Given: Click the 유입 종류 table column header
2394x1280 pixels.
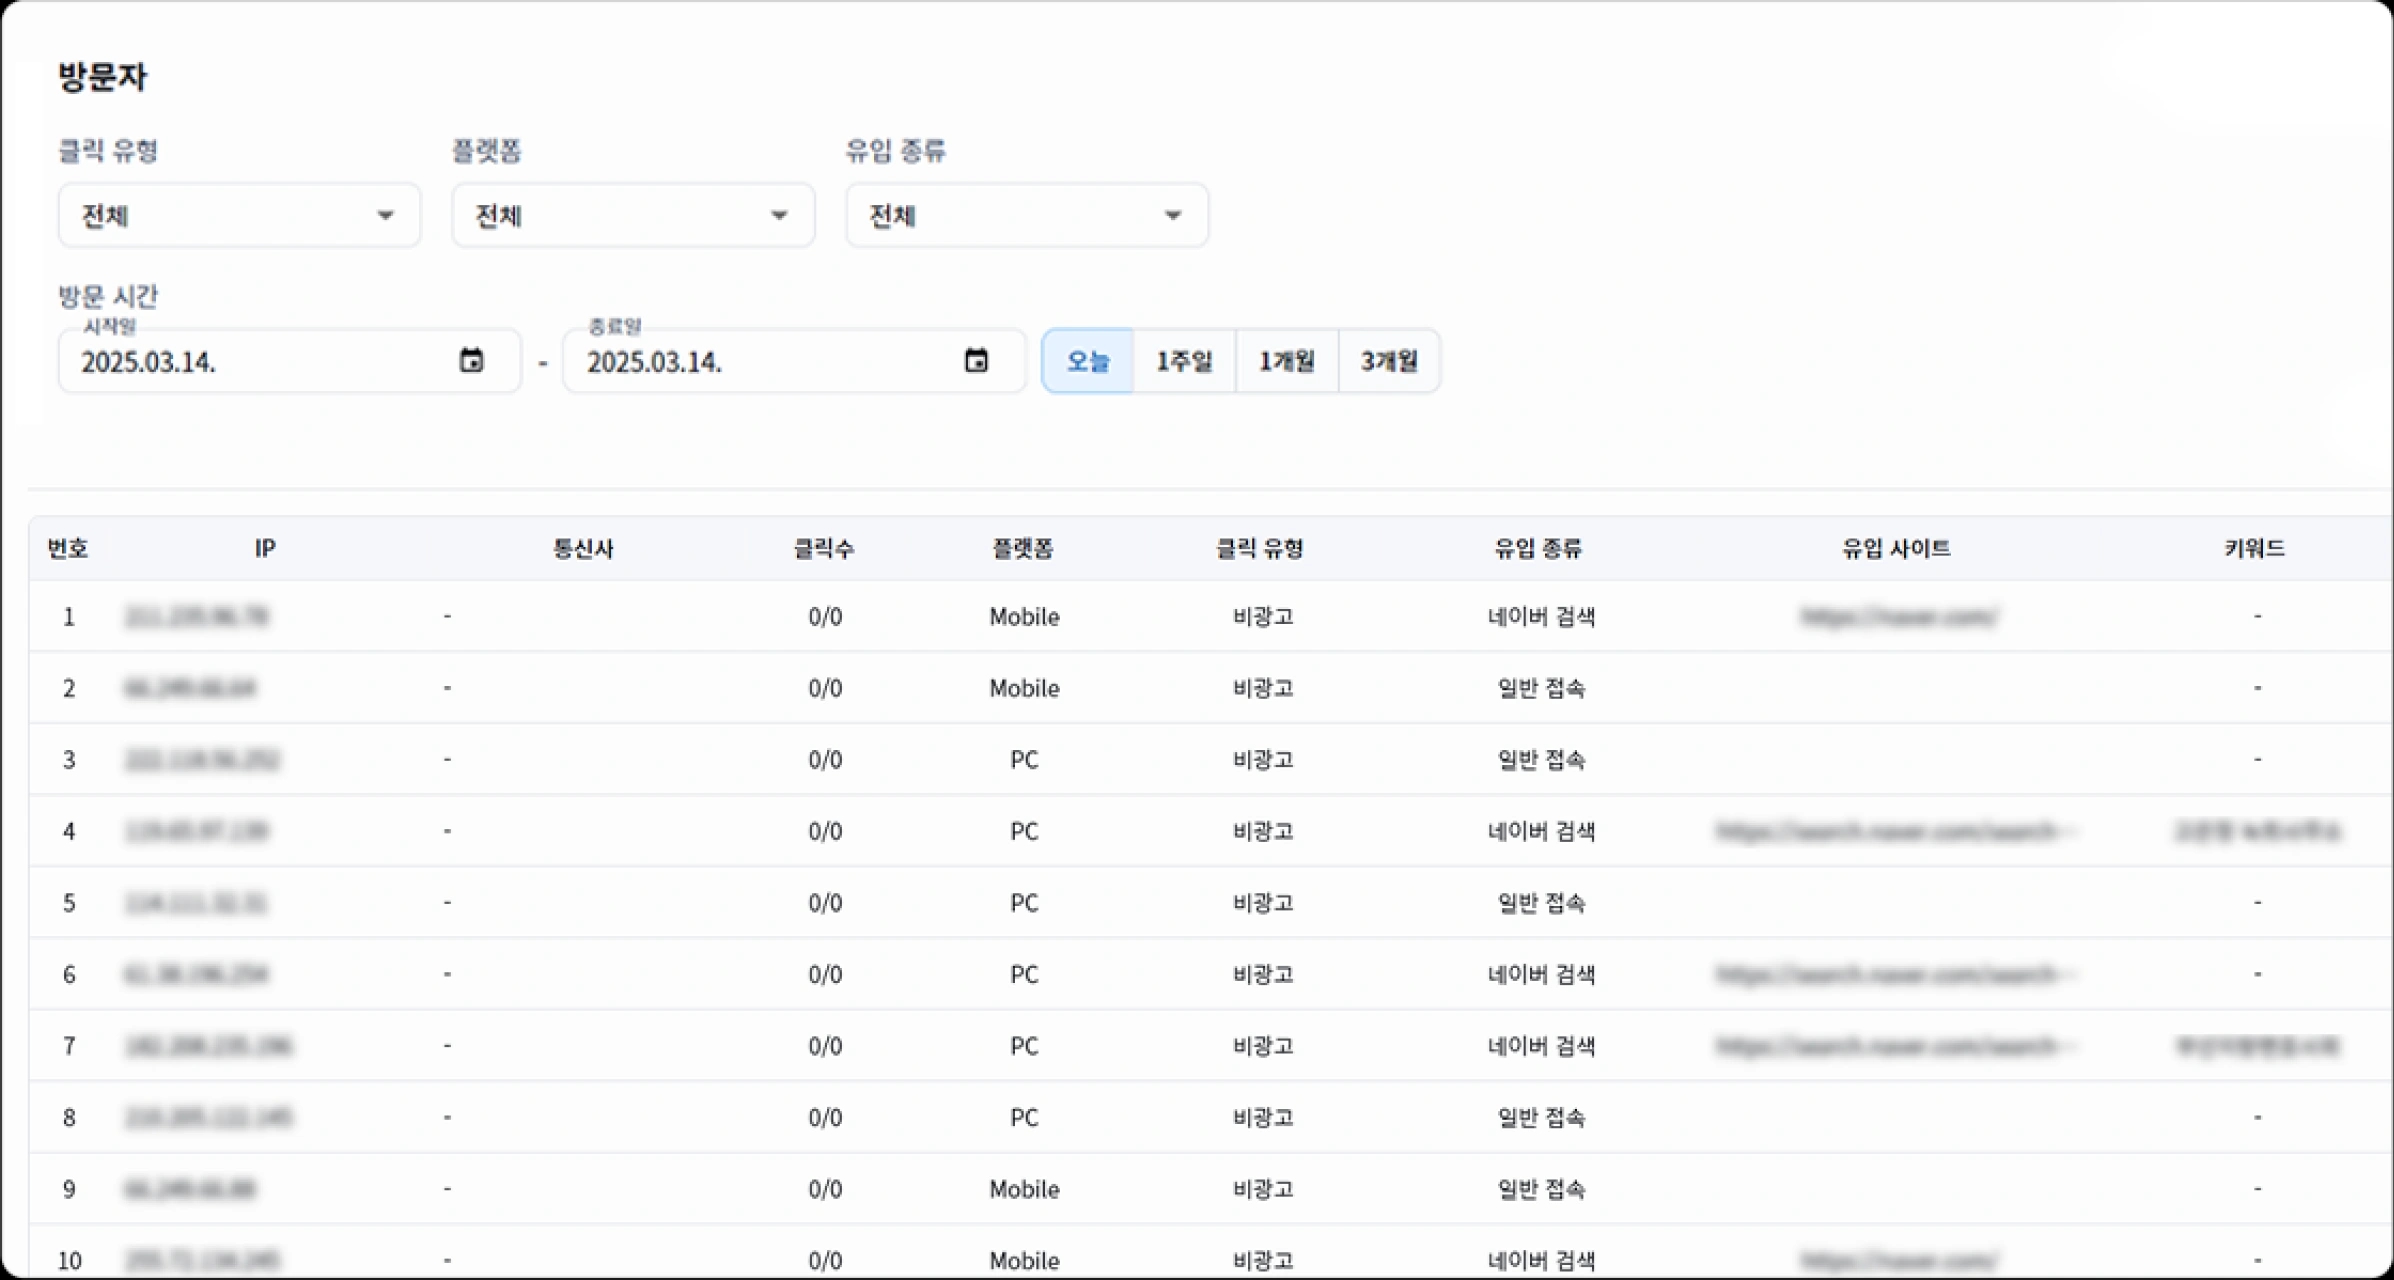Looking at the screenshot, I should [x=1539, y=548].
